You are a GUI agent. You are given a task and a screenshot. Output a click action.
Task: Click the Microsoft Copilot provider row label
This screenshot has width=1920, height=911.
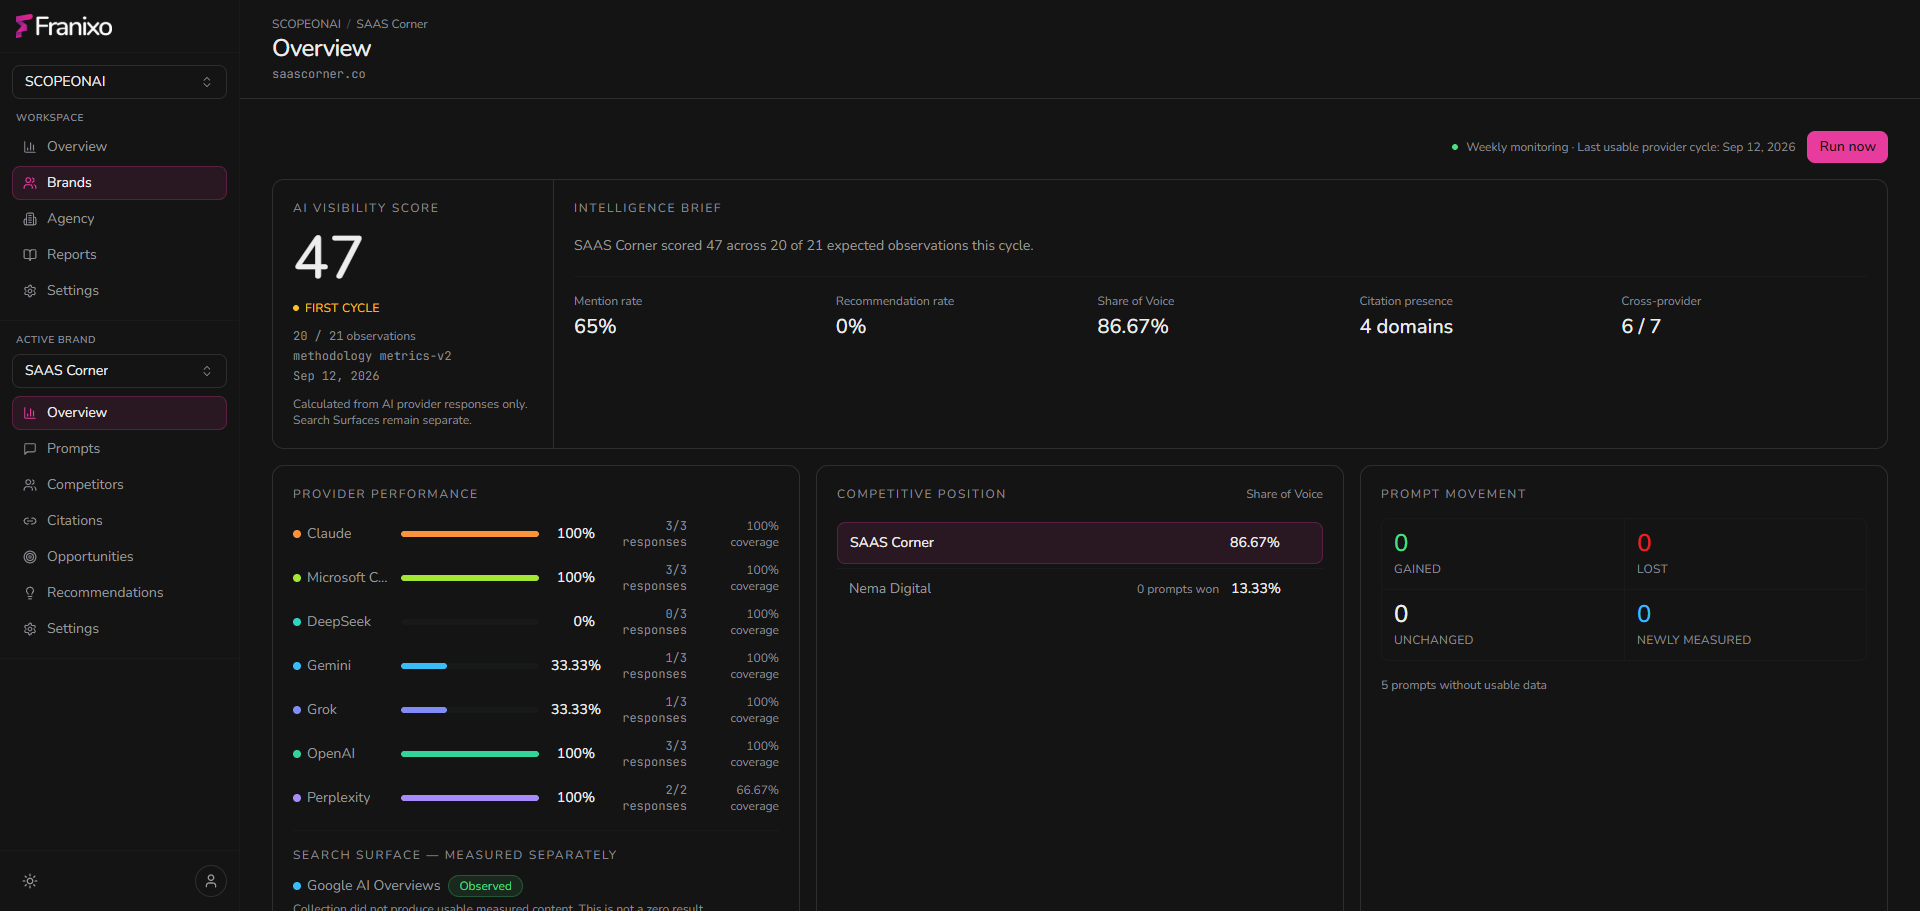(347, 578)
